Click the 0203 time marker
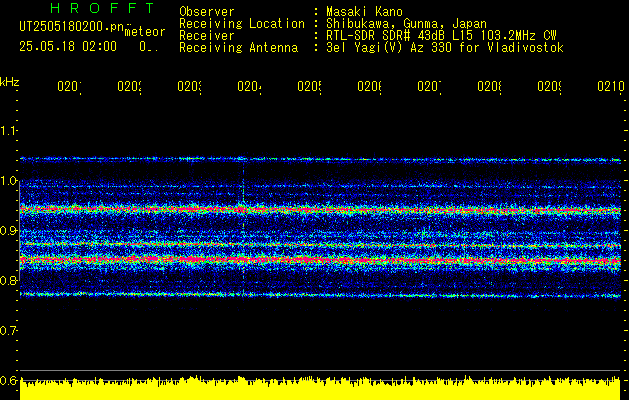This screenshot has width=629, height=400. click(x=189, y=86)
